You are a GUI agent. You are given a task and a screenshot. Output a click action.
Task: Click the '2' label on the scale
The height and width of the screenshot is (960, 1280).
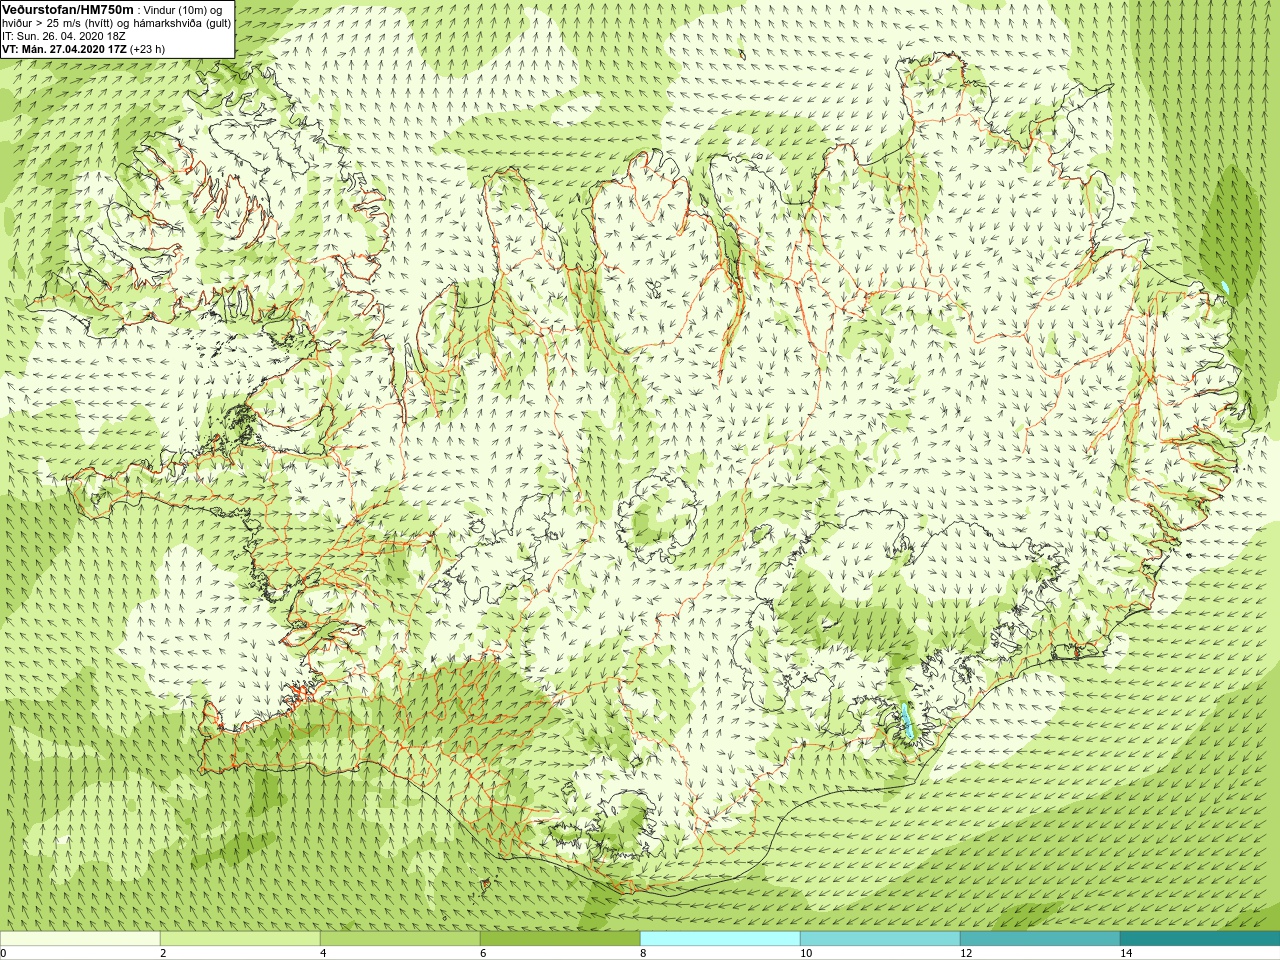[x=163, y=953]
